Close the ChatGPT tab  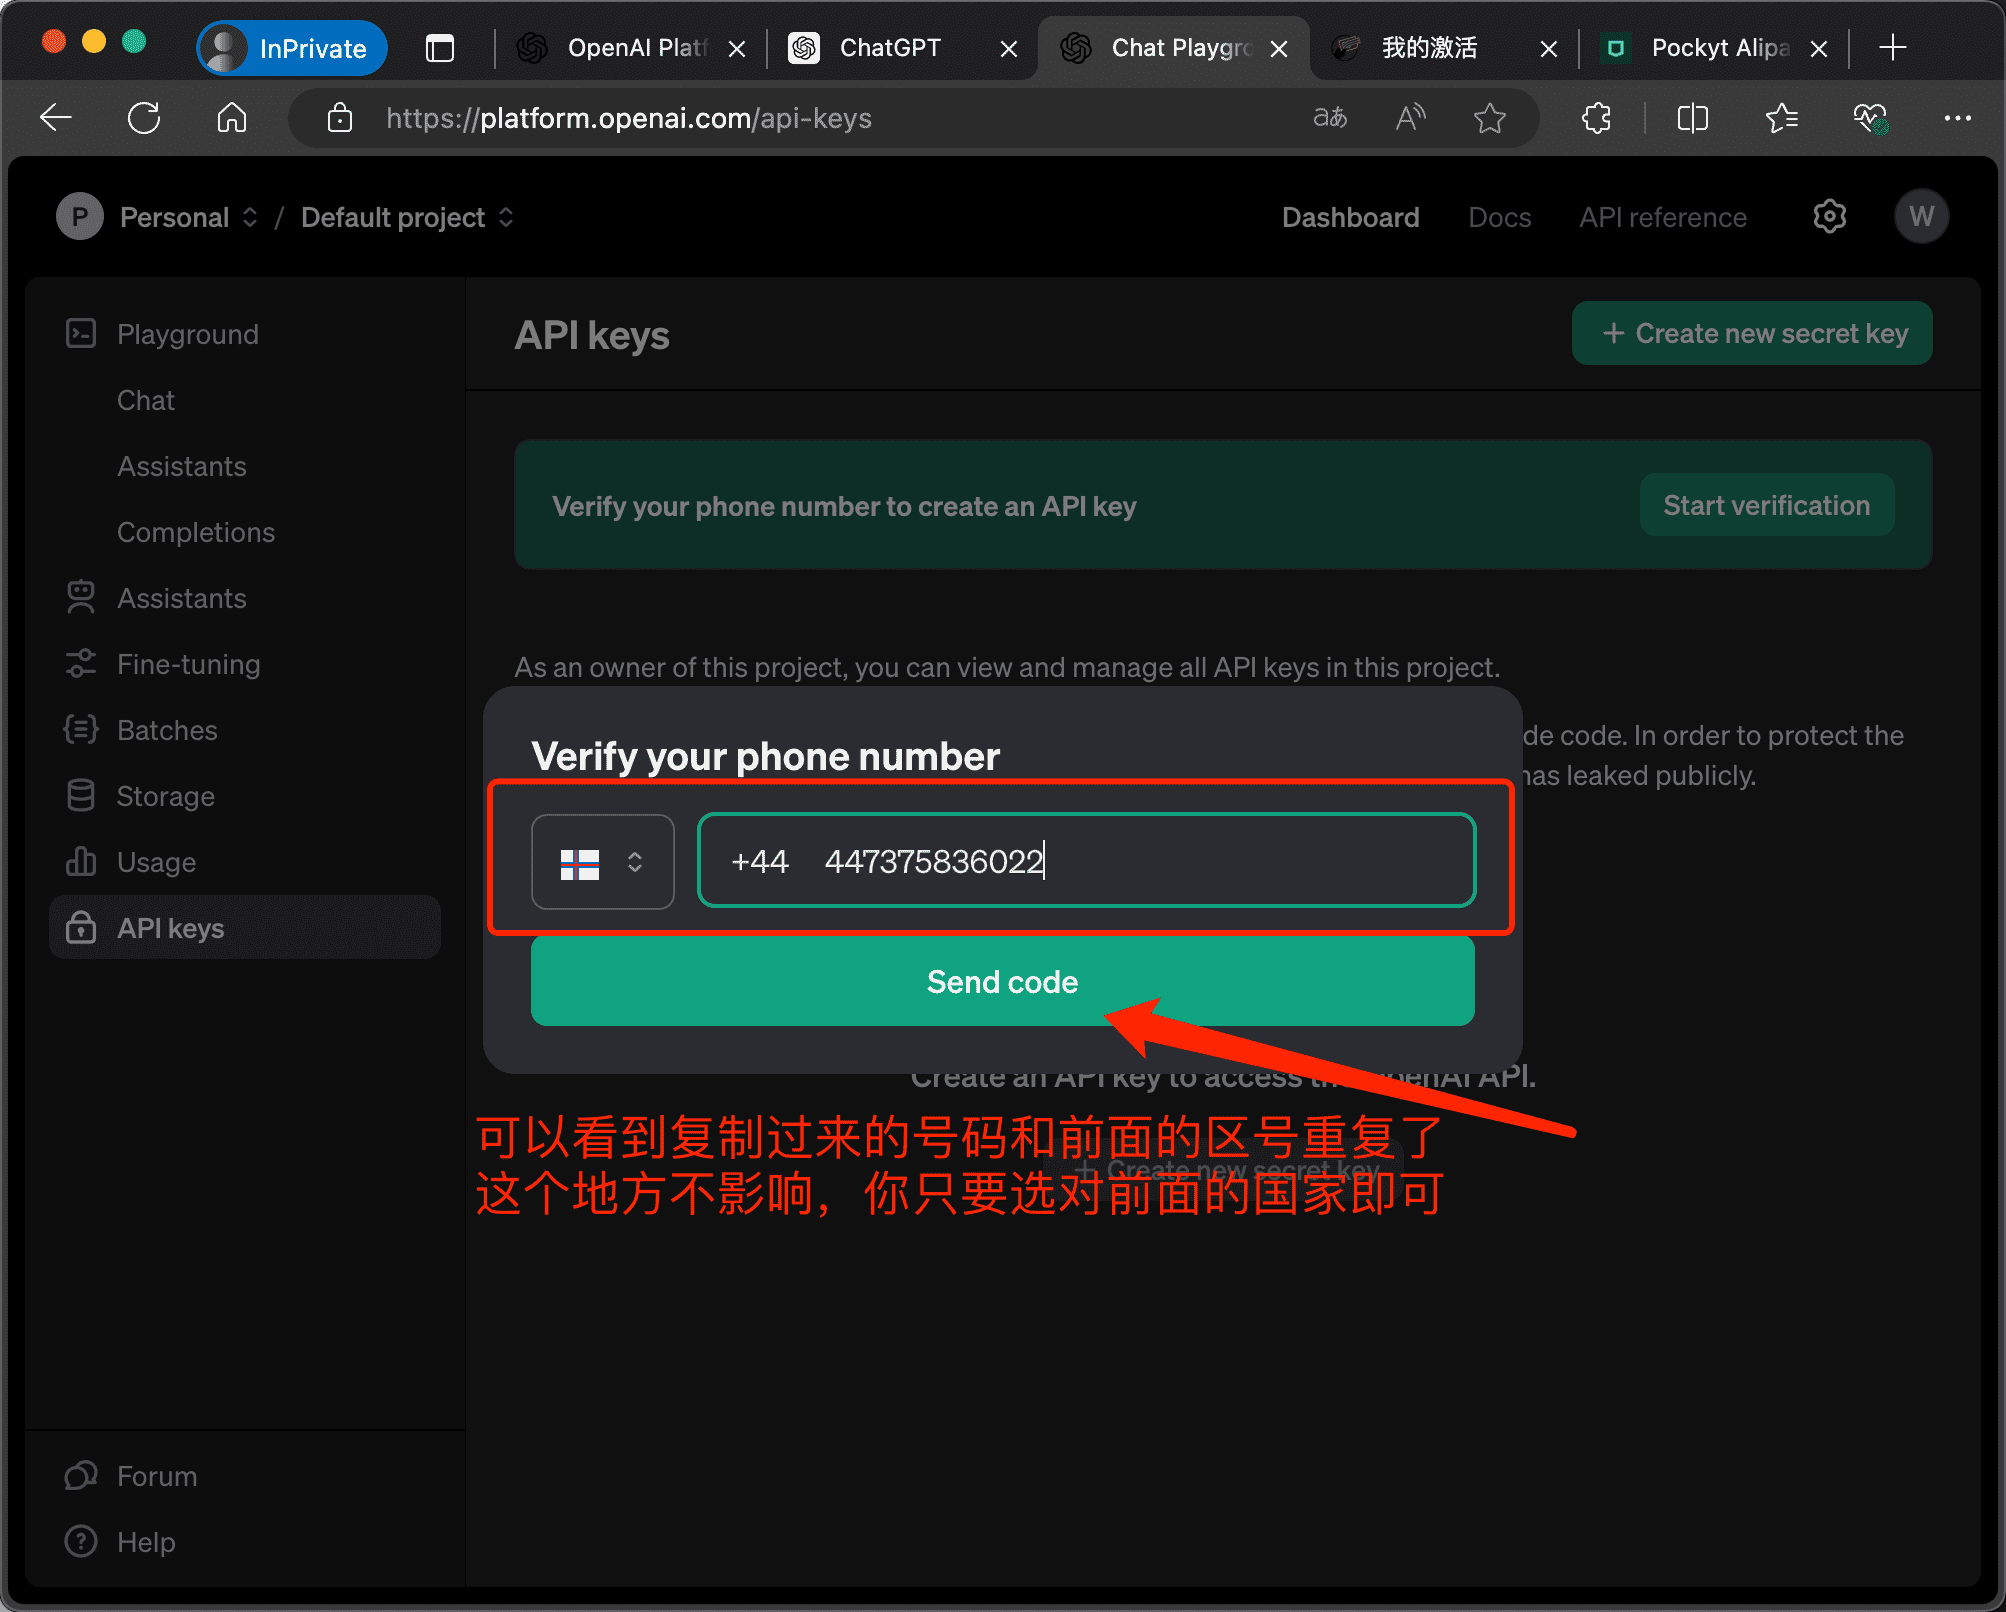[1009, 49]
